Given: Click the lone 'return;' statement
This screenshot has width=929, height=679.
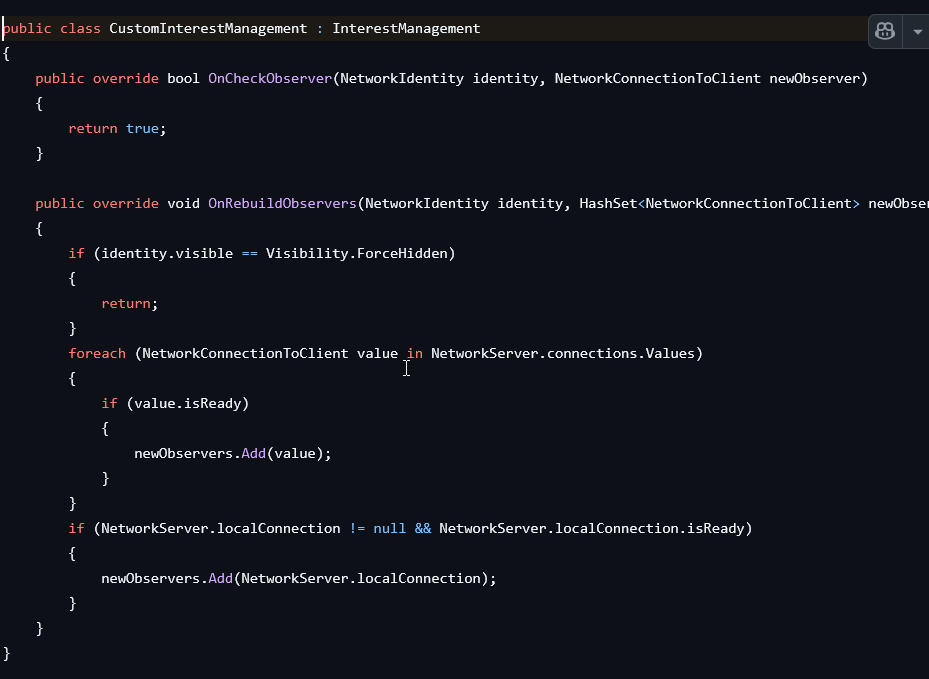Looking at the screenshot, I should (130, 303).
